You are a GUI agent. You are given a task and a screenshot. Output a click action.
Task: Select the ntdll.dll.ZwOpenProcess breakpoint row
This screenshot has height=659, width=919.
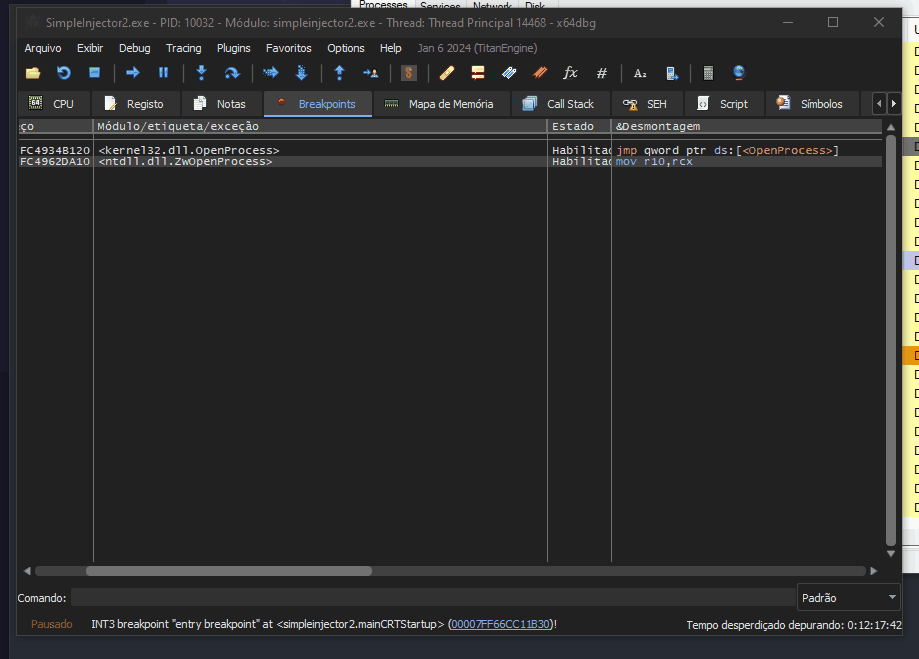tap(185, 162)
